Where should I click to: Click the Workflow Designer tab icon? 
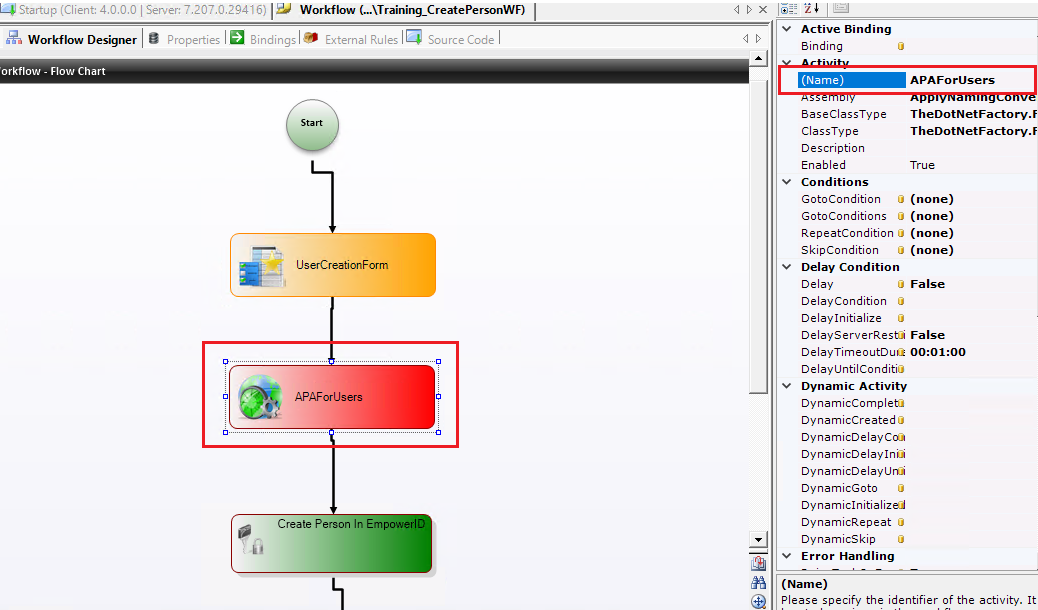pyautogui.click(x=13, y=38)
